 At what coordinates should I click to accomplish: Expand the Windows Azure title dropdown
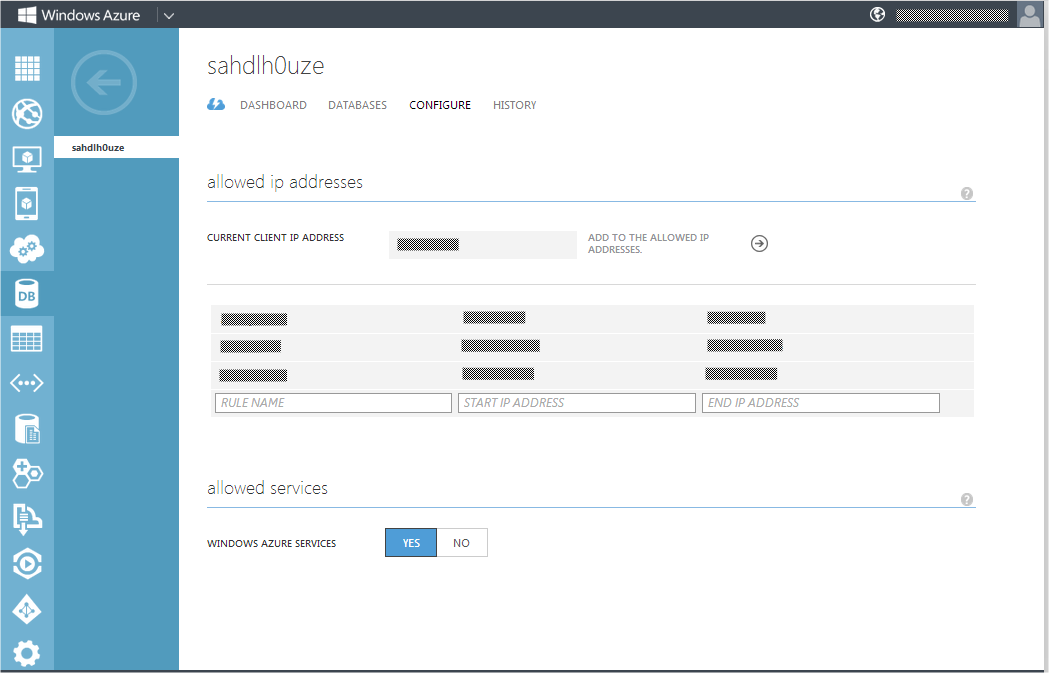168,14
